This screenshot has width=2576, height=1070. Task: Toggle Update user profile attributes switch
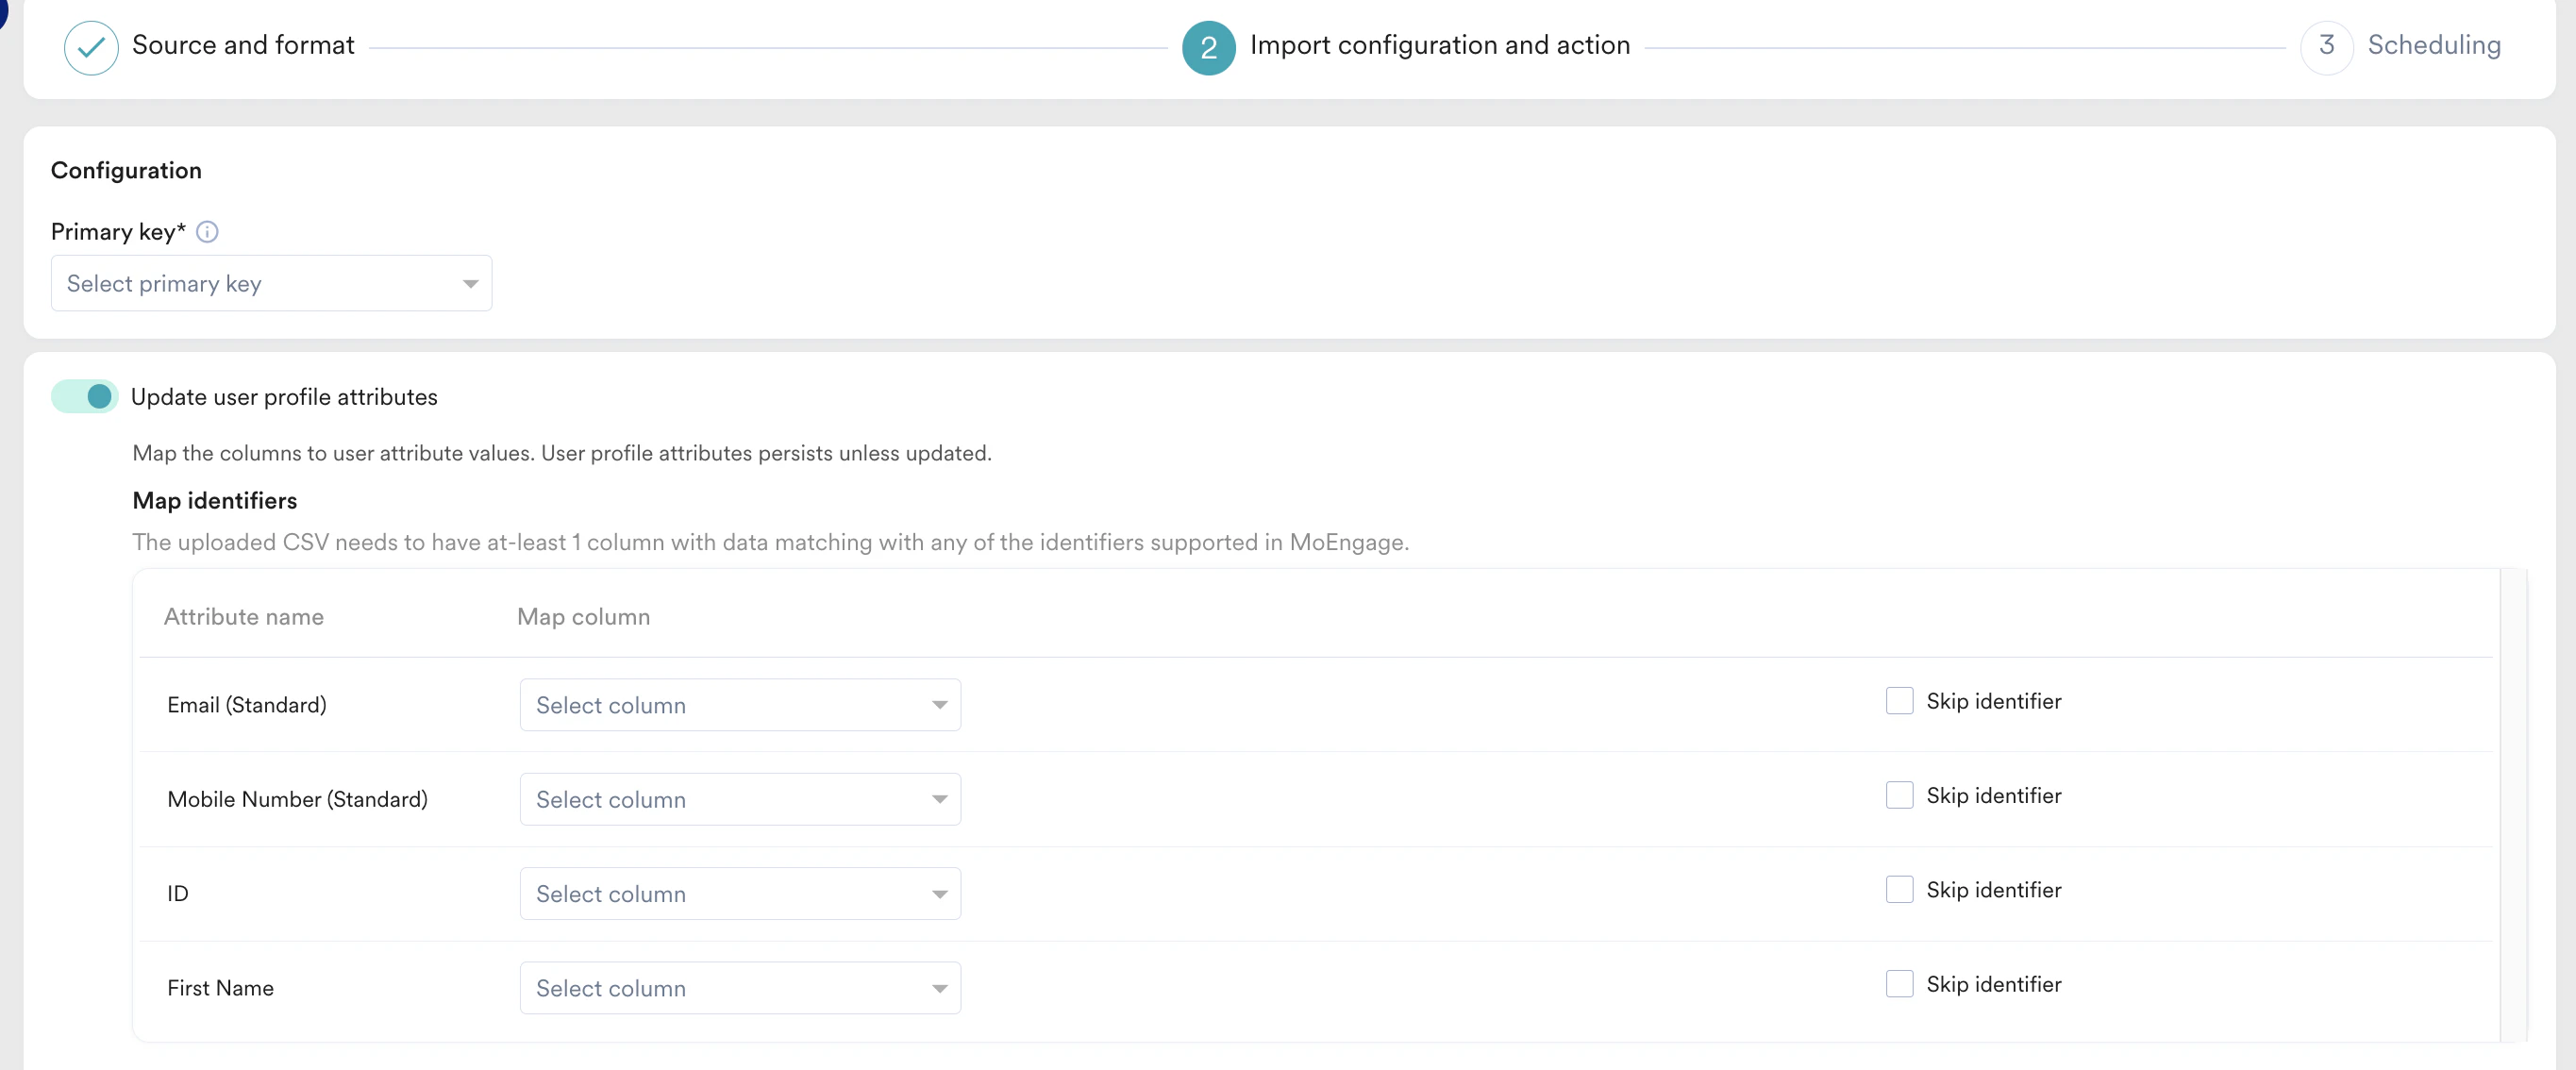(x=85, y=397)
